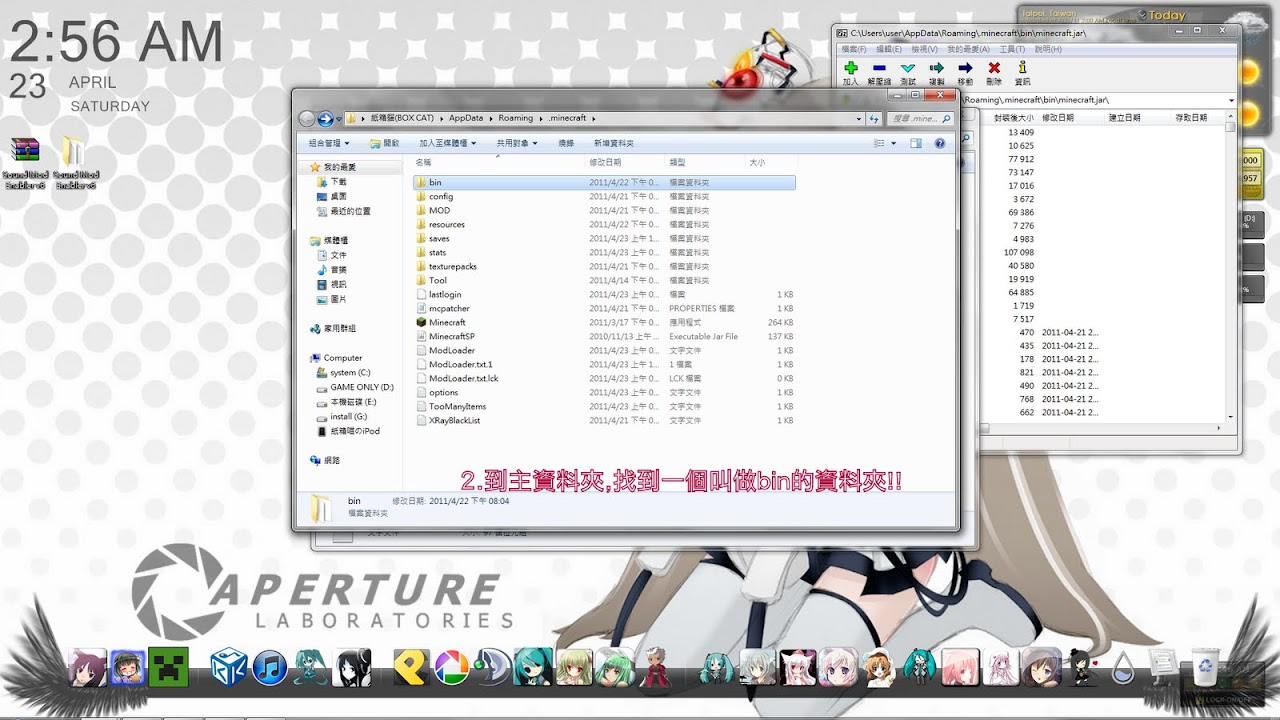
Task: Click Explorer's Forward arrow button
Action: click(x=325, y=119)
